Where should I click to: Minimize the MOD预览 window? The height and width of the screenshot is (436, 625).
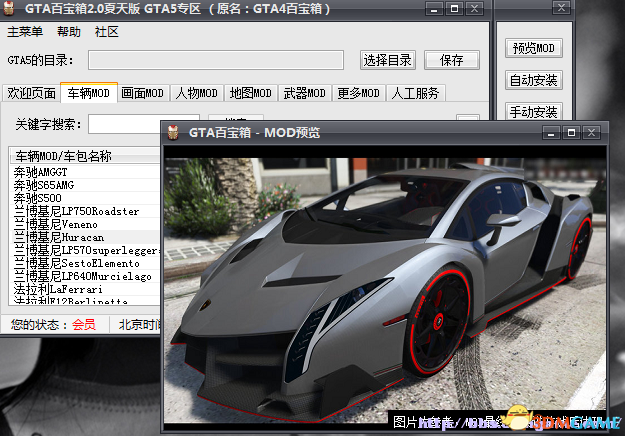pyautogui.click(x=551, y=133)
